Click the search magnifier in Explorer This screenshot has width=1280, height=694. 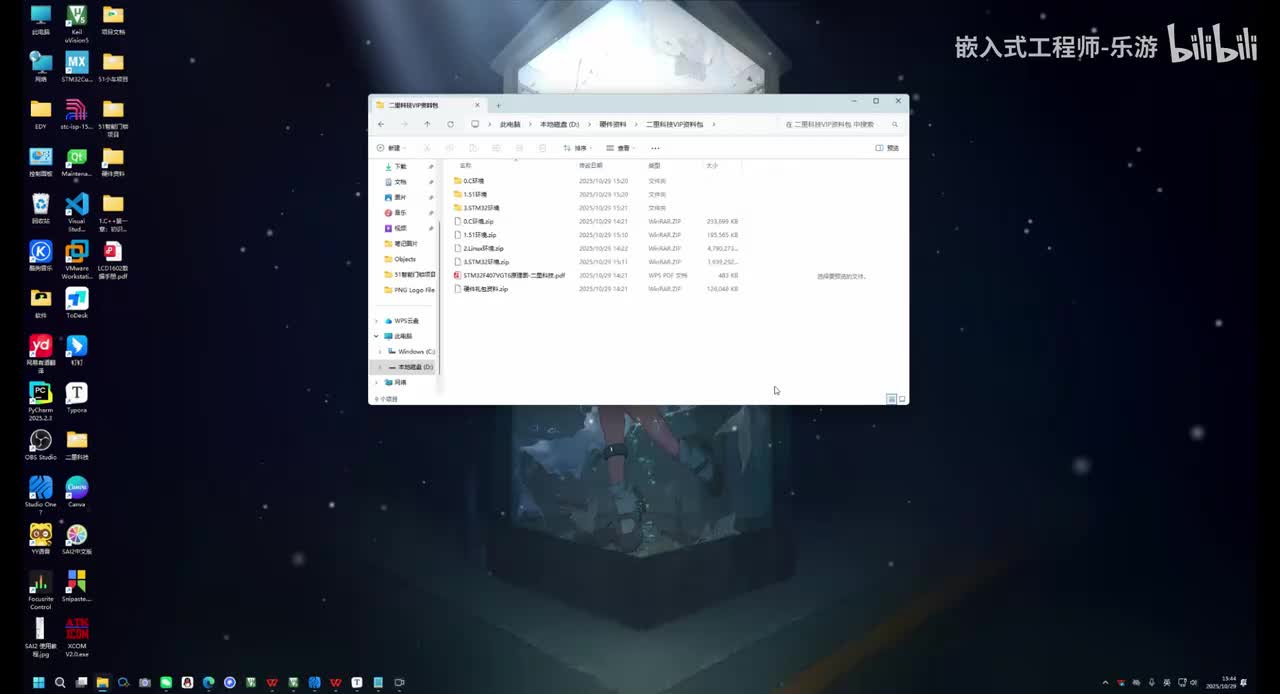pyautogui.click(x=894, y=124)
